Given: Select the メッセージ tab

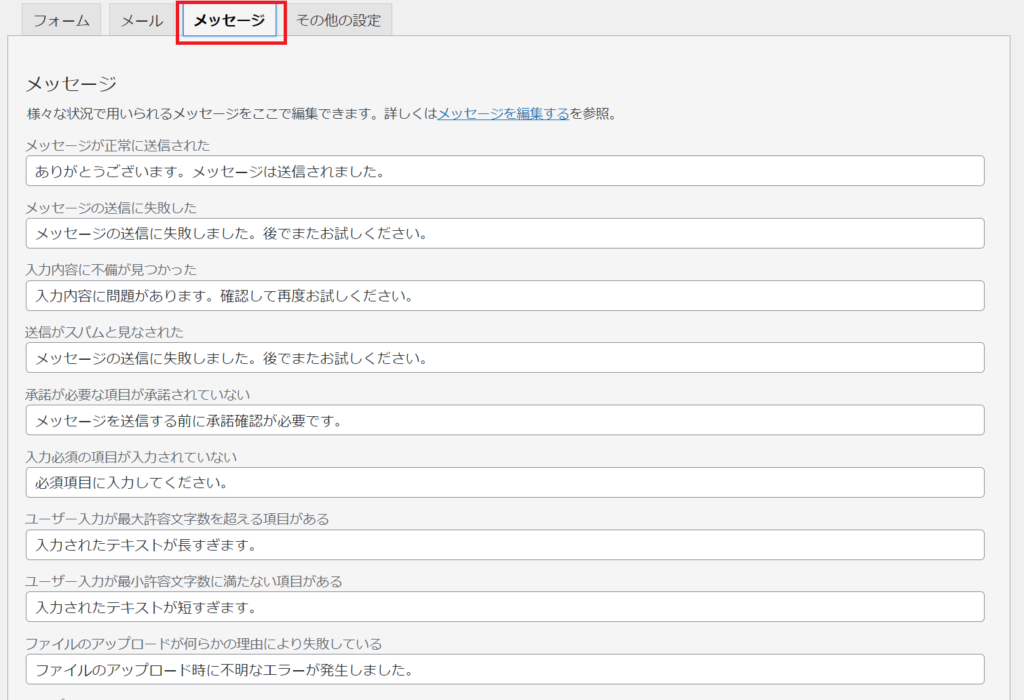Looking at the screenshot, I should (229, 20).
